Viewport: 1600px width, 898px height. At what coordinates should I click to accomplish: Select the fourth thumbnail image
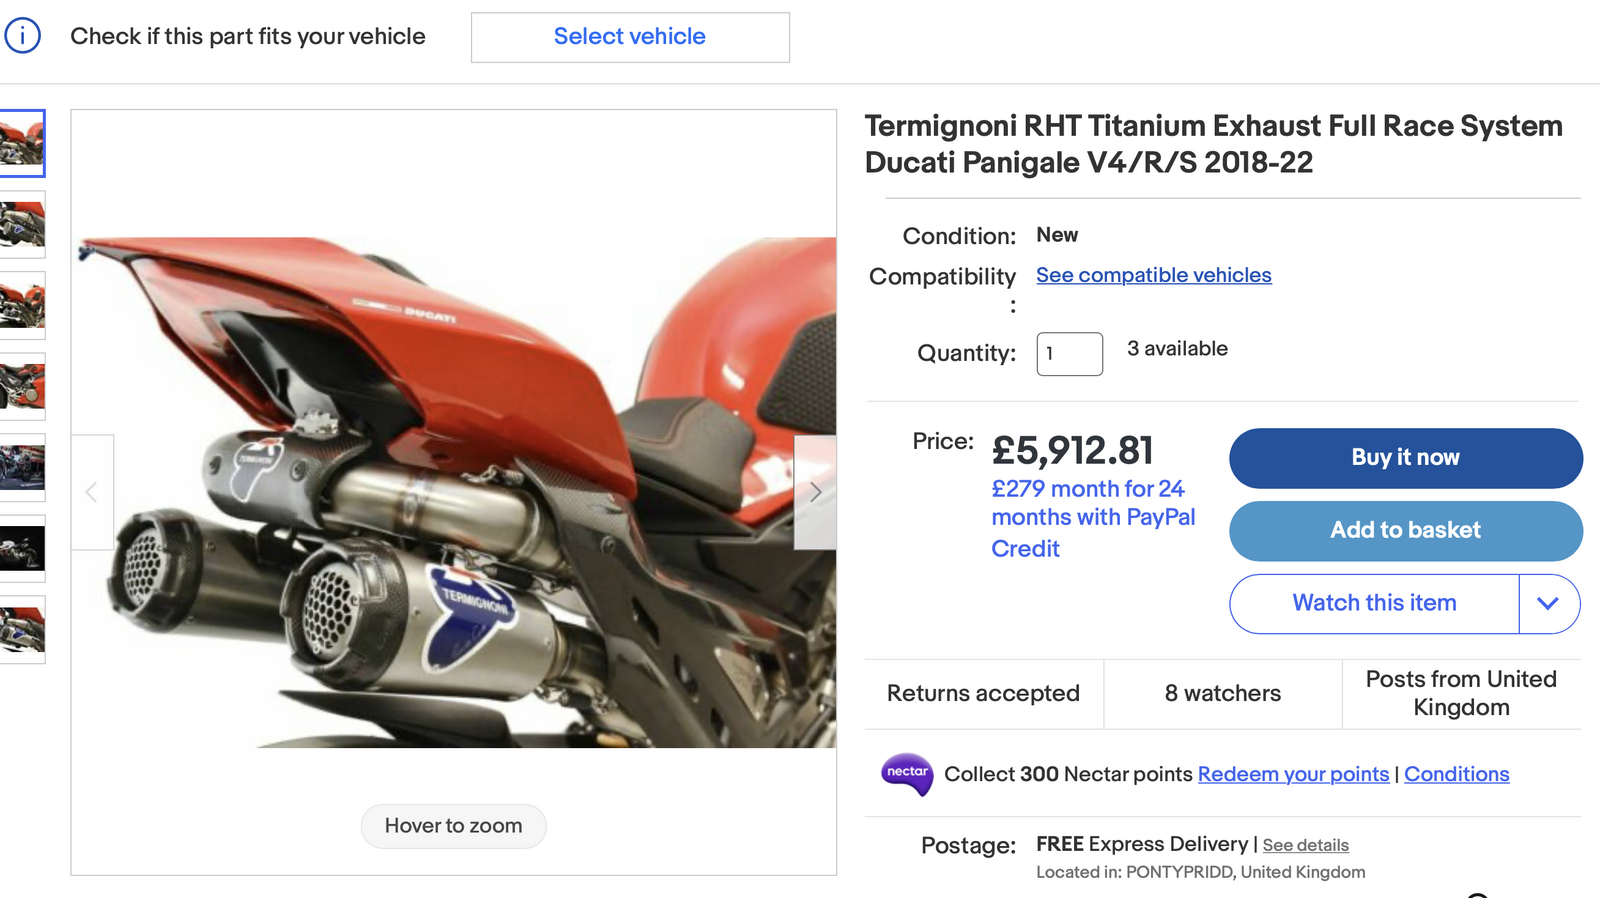coord(22,386)
